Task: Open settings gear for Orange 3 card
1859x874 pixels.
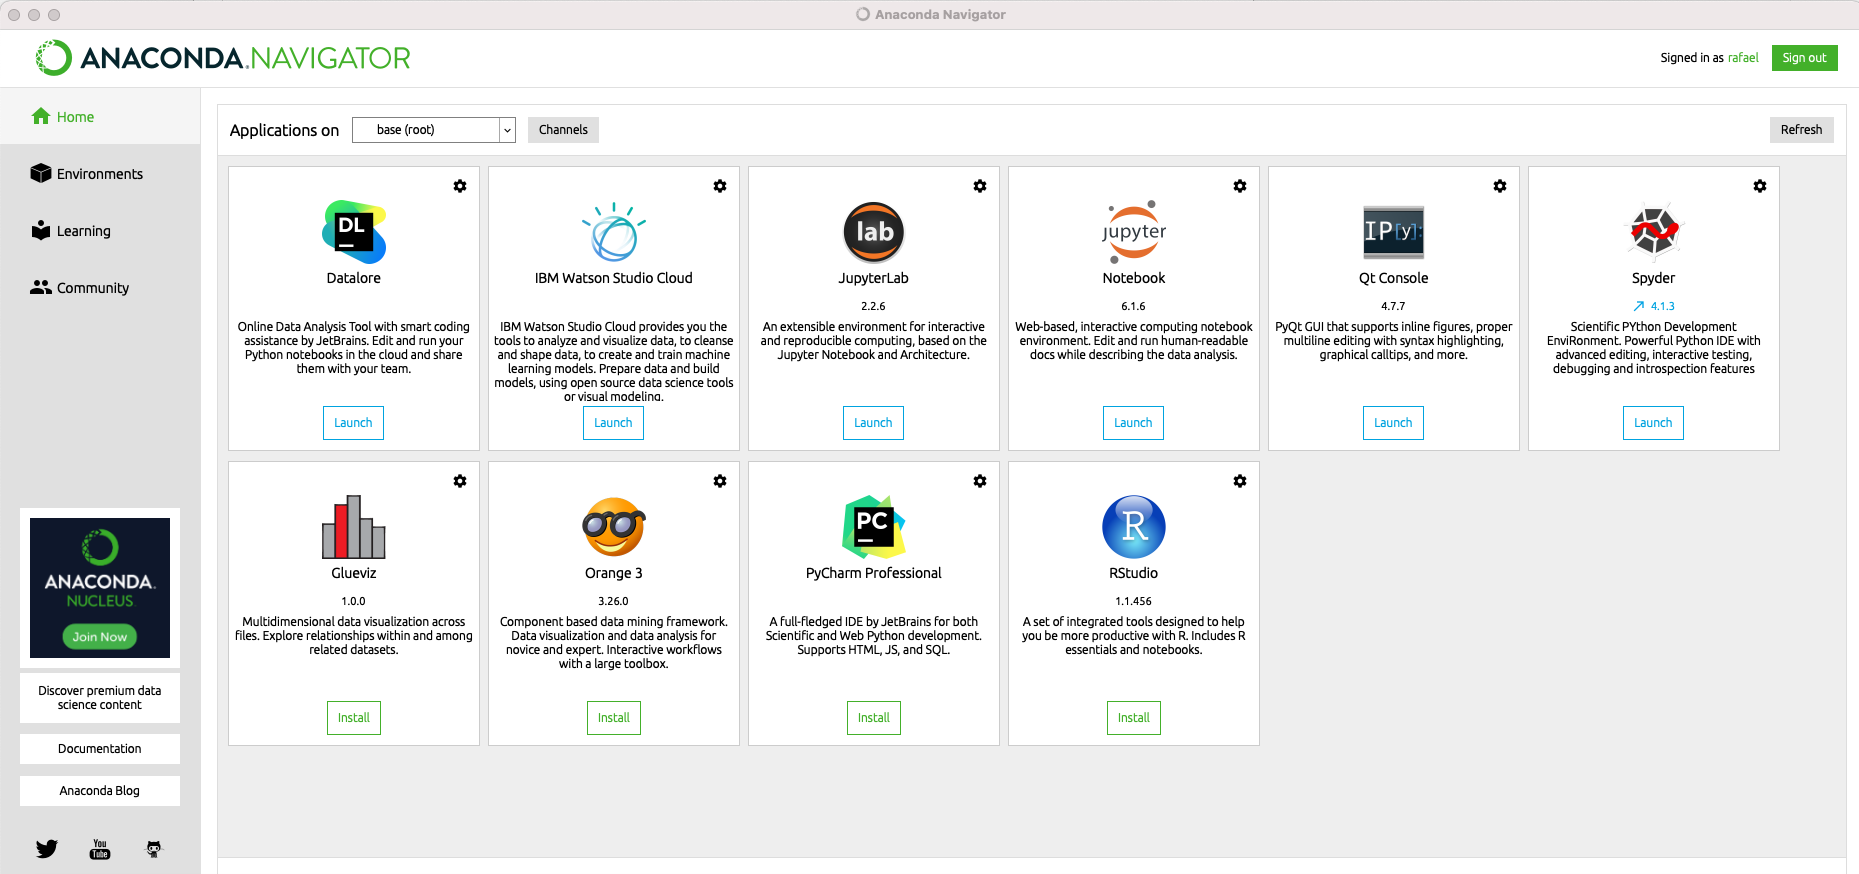Action: click(720, 481)
